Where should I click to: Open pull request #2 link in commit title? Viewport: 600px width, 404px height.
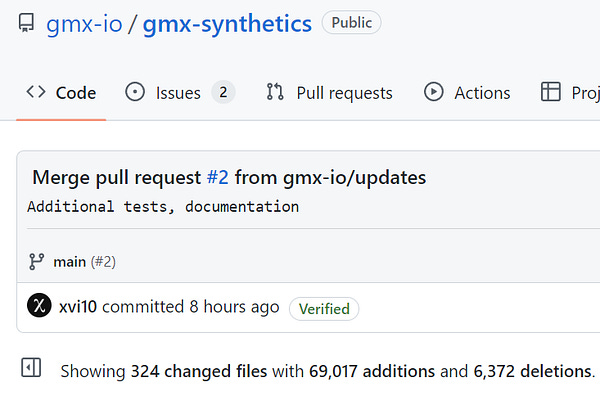(218, 178)
